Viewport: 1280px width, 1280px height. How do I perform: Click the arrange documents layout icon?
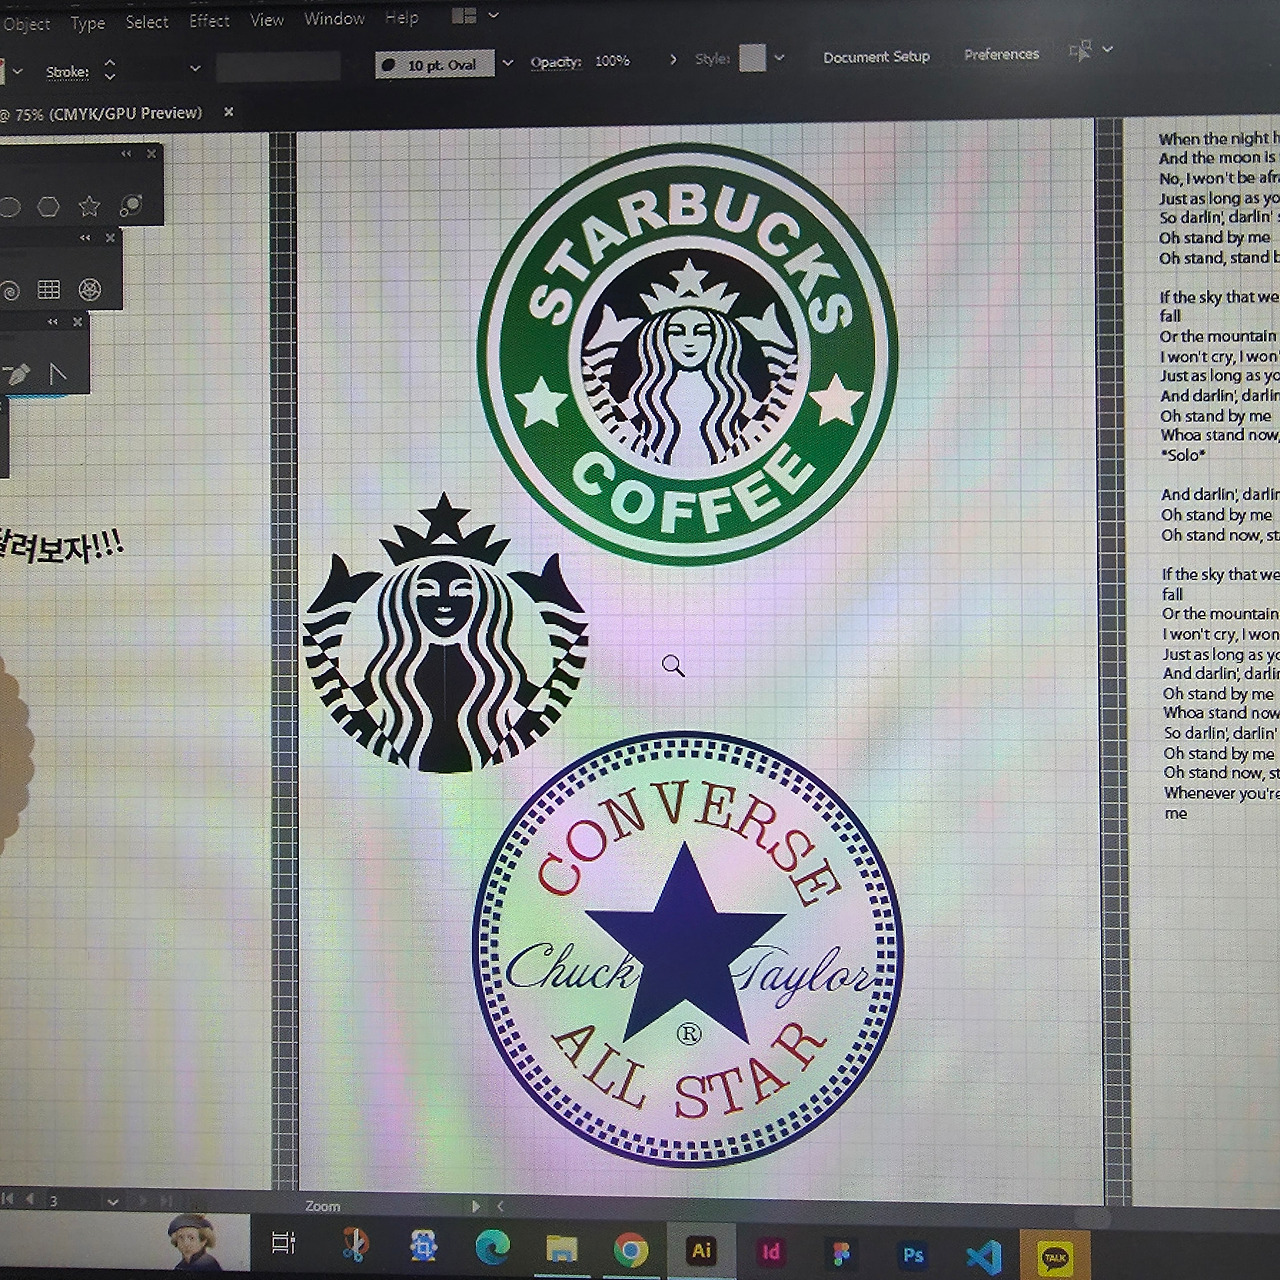[464, 16]
